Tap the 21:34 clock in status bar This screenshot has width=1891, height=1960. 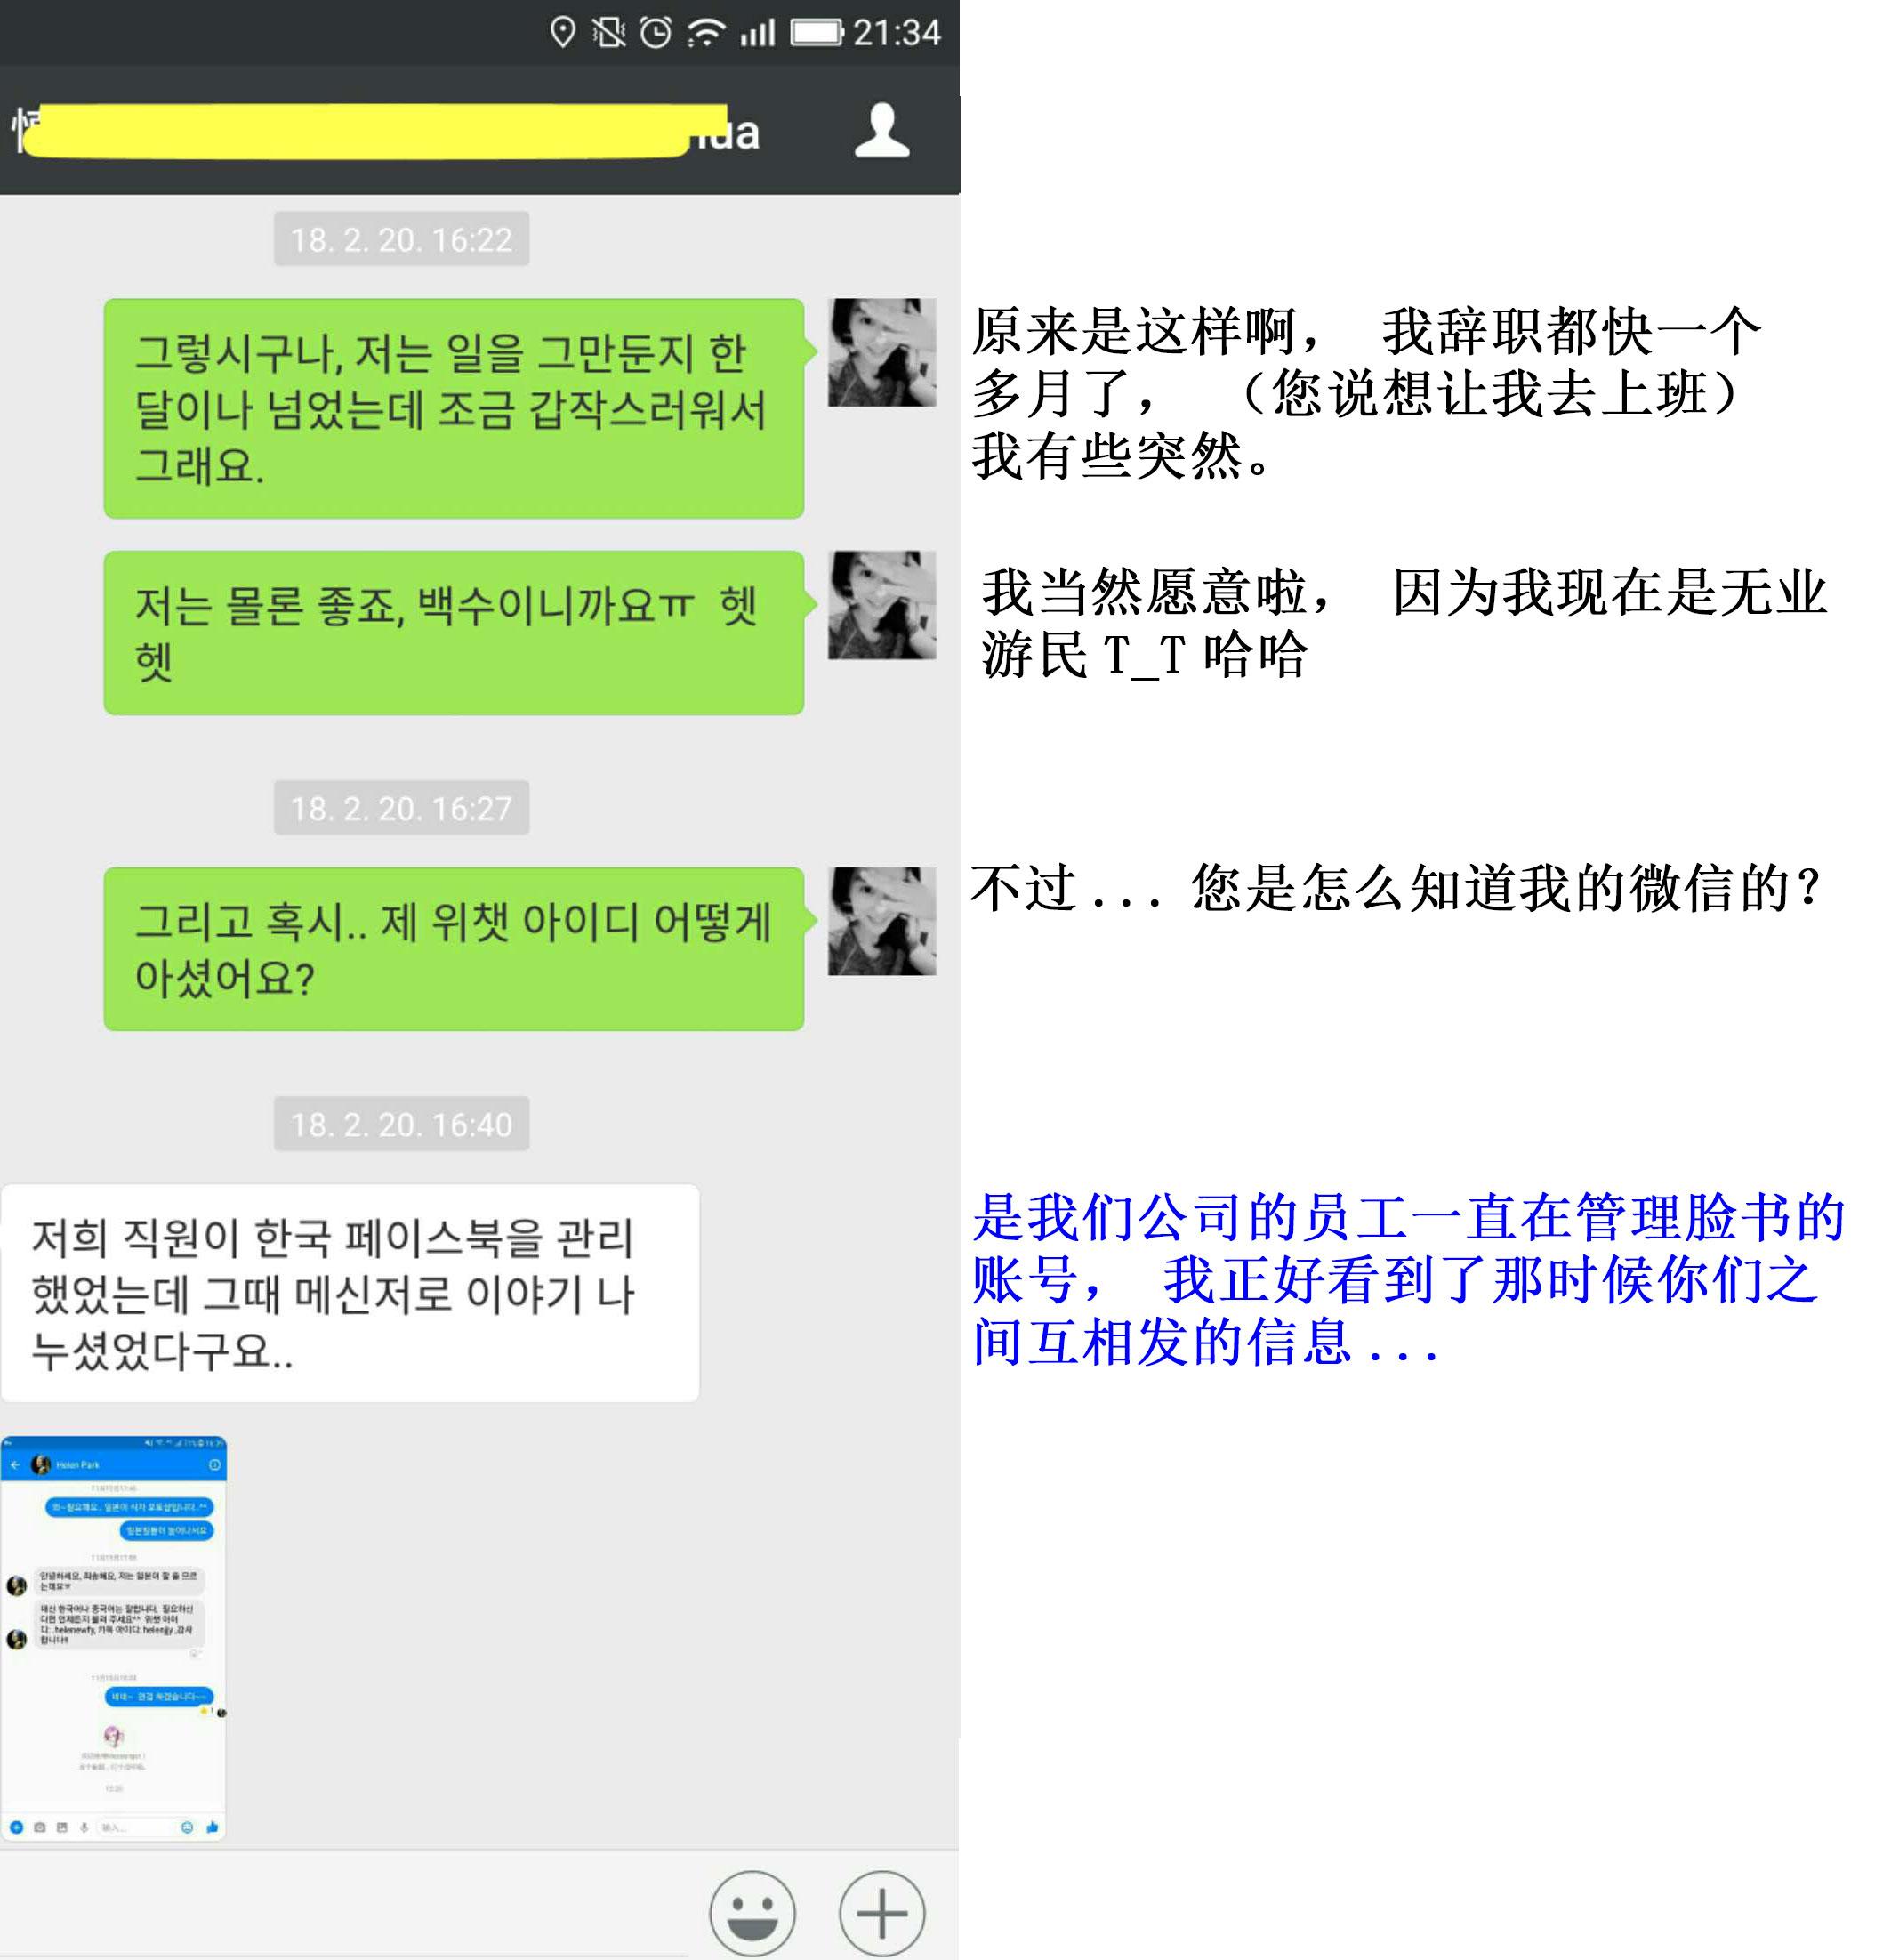[x=897, y=33]
